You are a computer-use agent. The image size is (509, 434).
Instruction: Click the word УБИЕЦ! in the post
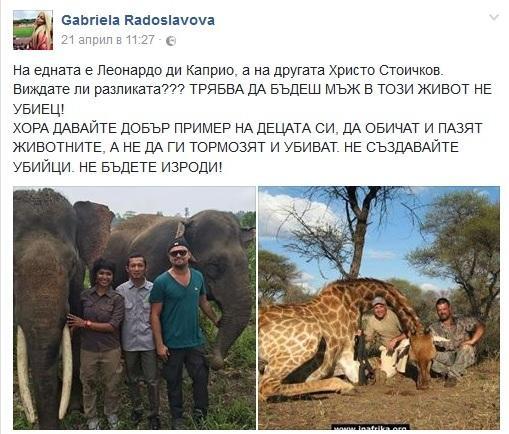[38, 109]
